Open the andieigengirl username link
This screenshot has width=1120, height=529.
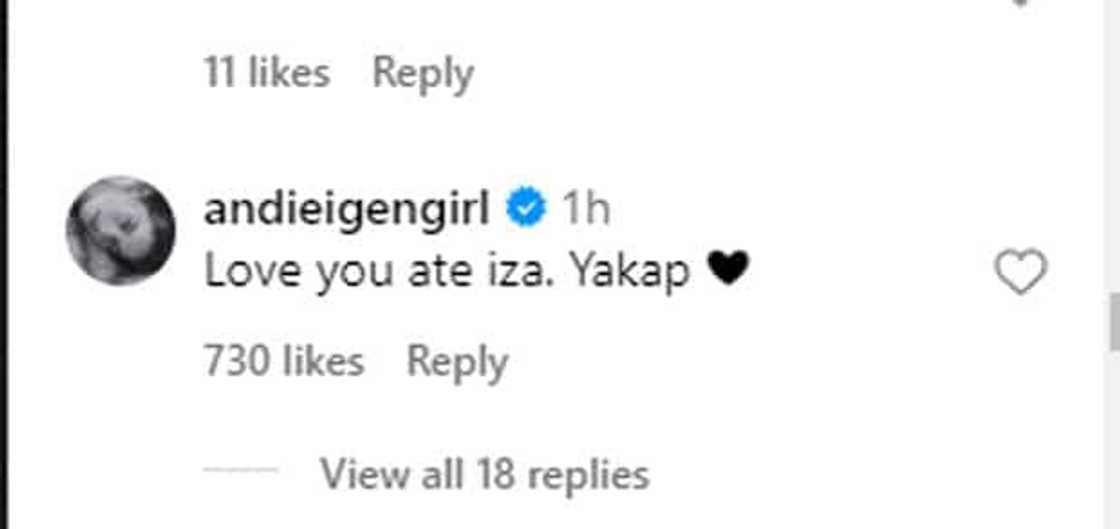coord(346,210)
